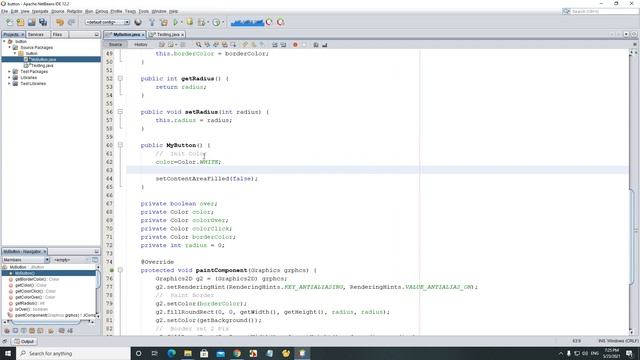The height and width of the screenshot is (360, 640).
Task: Open Task View on the taskbar
Action: tap(155, 353)
